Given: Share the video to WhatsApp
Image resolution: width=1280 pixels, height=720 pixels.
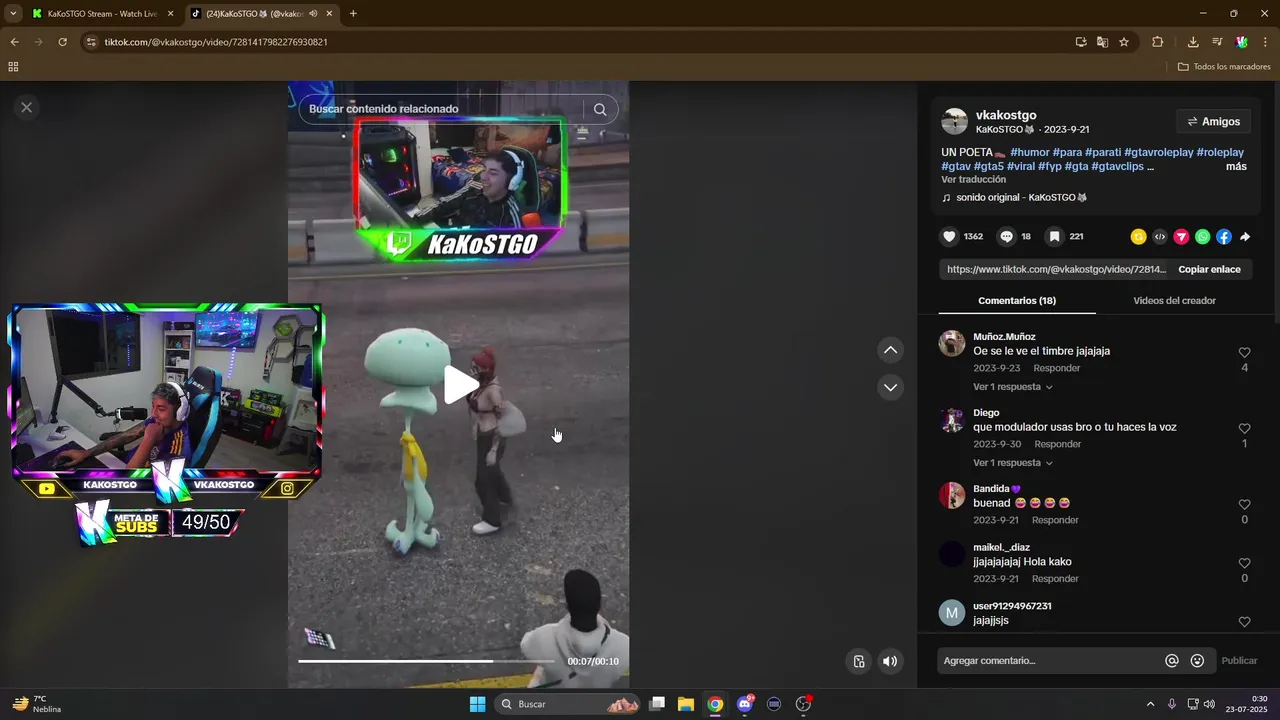Looking at the screenshot, I should click(x=1202, y=237).
